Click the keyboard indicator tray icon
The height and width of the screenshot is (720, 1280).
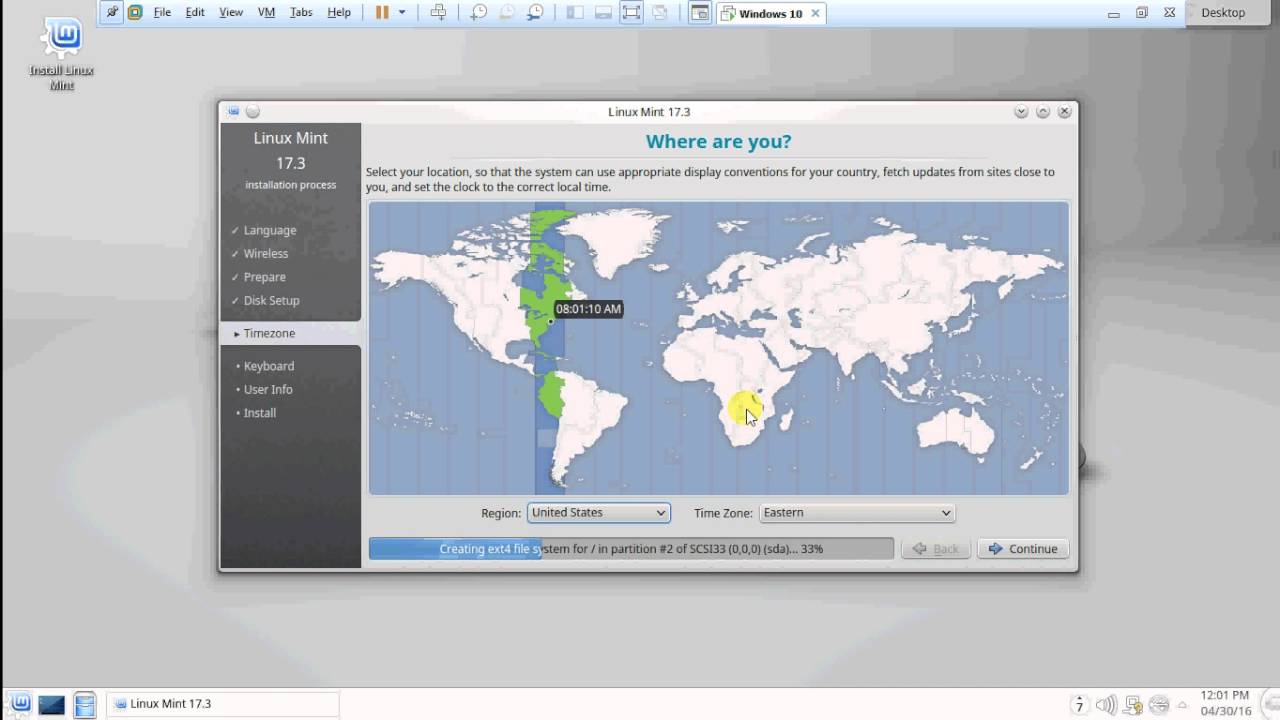click(x=1079, y=704)
